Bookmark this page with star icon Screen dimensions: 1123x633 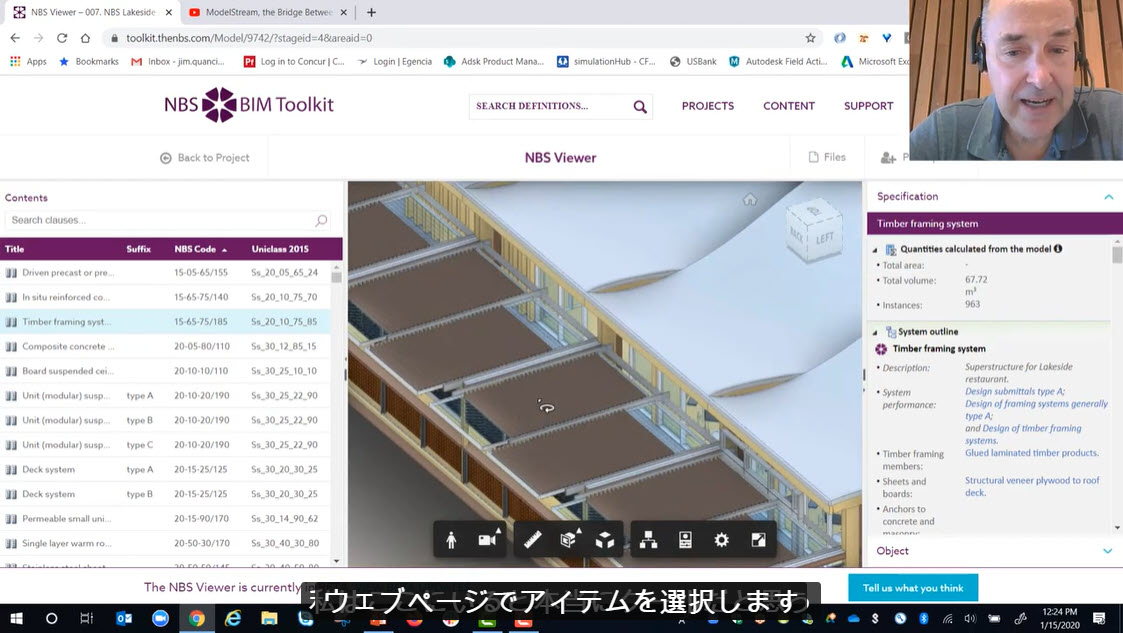[x=810, y=38]
